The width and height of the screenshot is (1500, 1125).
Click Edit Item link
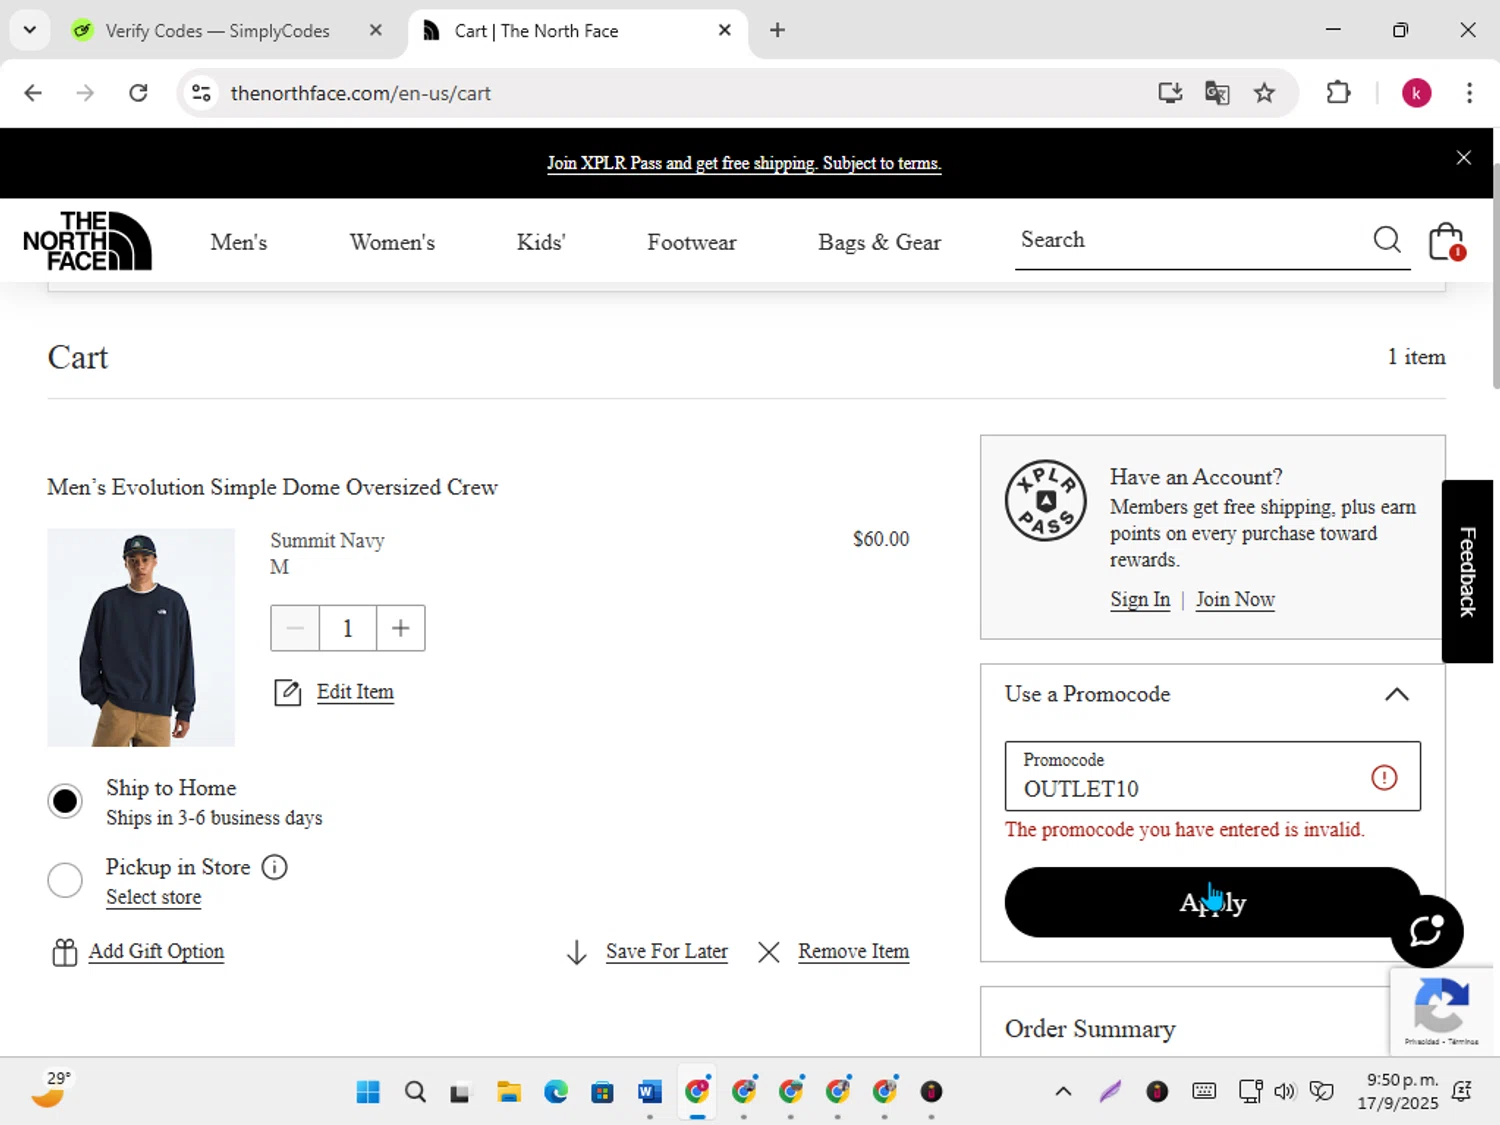[355, 692]
